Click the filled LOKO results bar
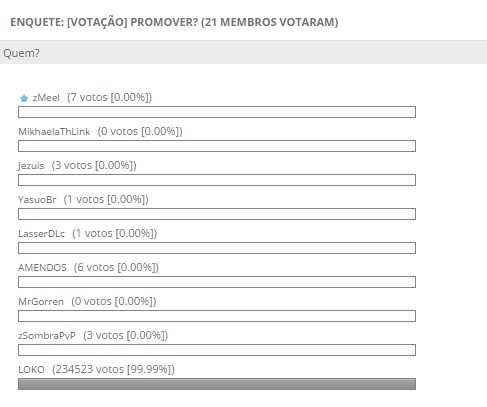 (x=217, y=384)
